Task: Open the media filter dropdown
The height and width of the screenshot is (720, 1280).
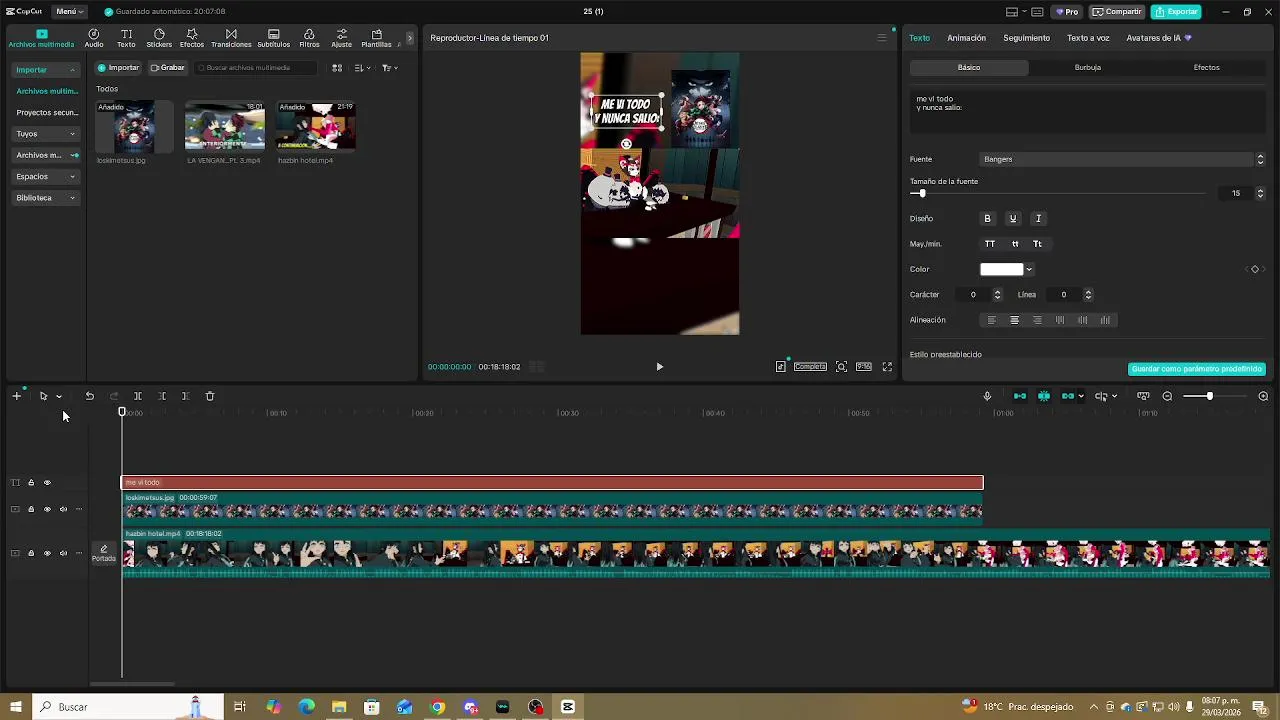Action: coord(390,68)
